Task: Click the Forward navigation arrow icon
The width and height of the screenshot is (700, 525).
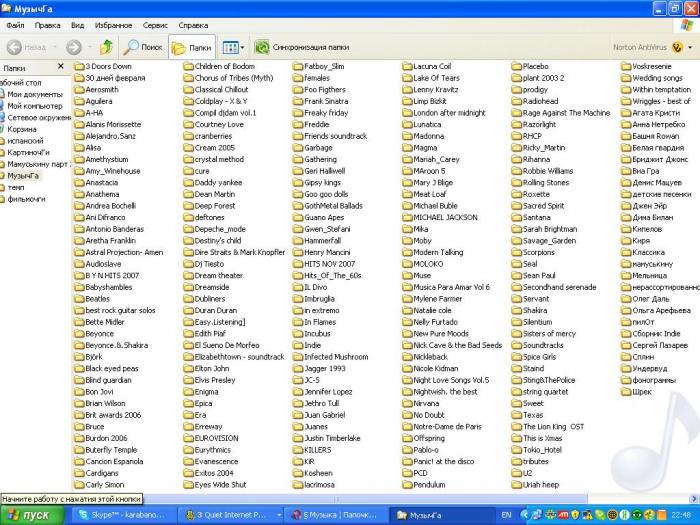Action: pyautogui.click(x=74, y=47)
